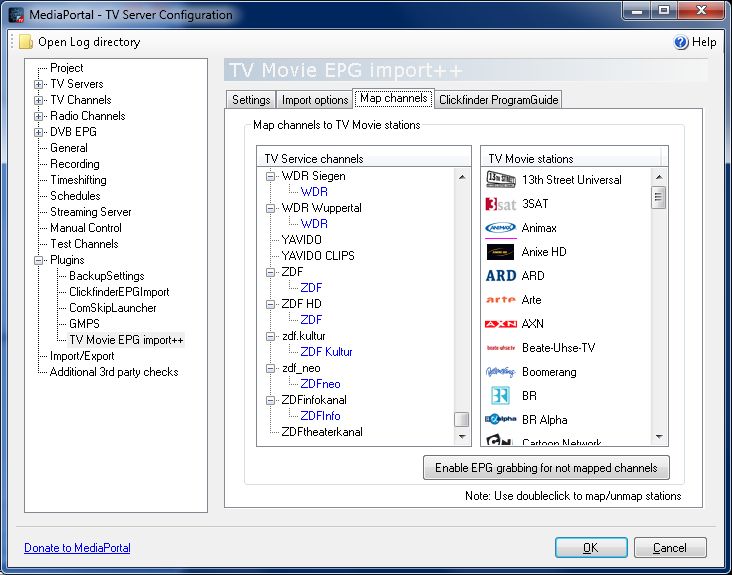The height and width of the screenshot is (575, 732).
Task: Click the AXN station logo
Action: 500,323
